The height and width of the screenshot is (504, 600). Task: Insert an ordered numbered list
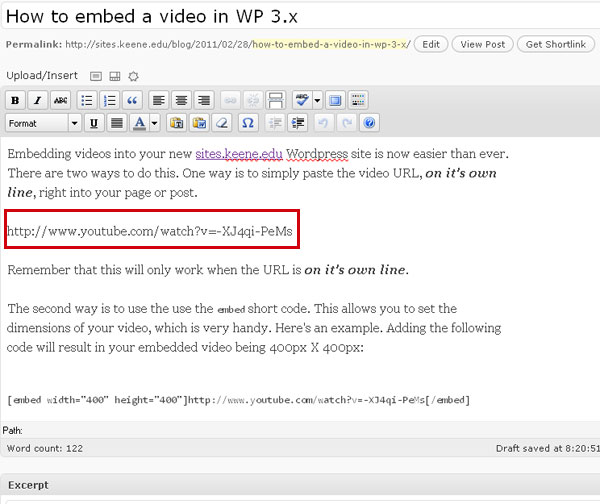[109, 100]
